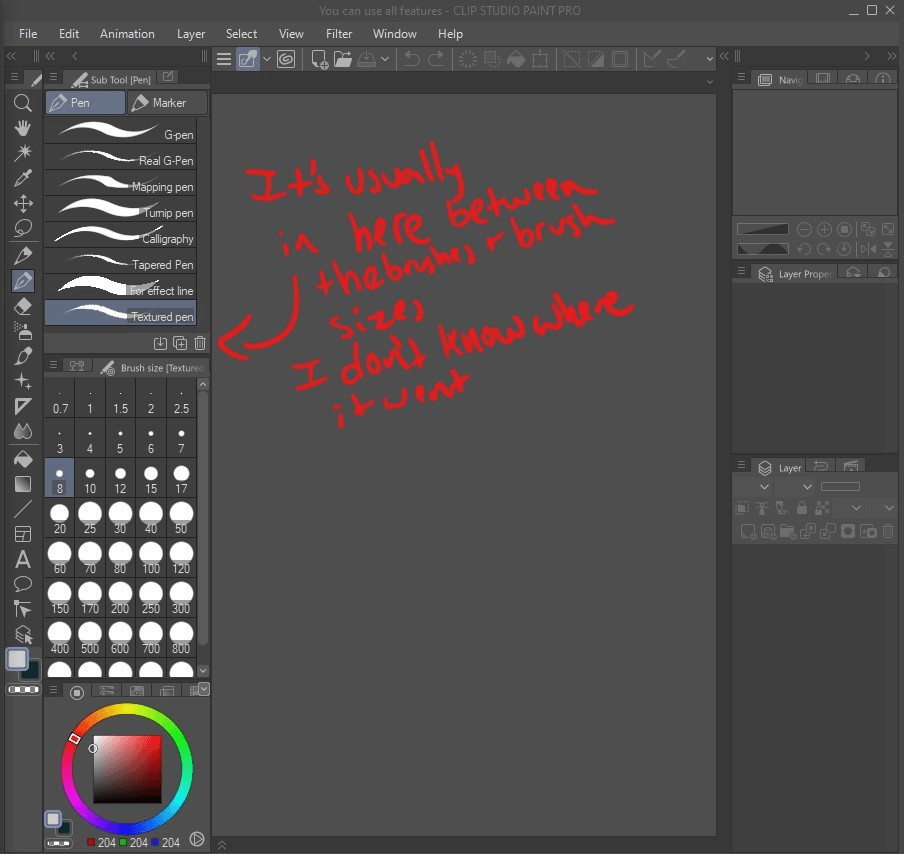Toggle lock on the current layer
904x854 pixels.
801,508
